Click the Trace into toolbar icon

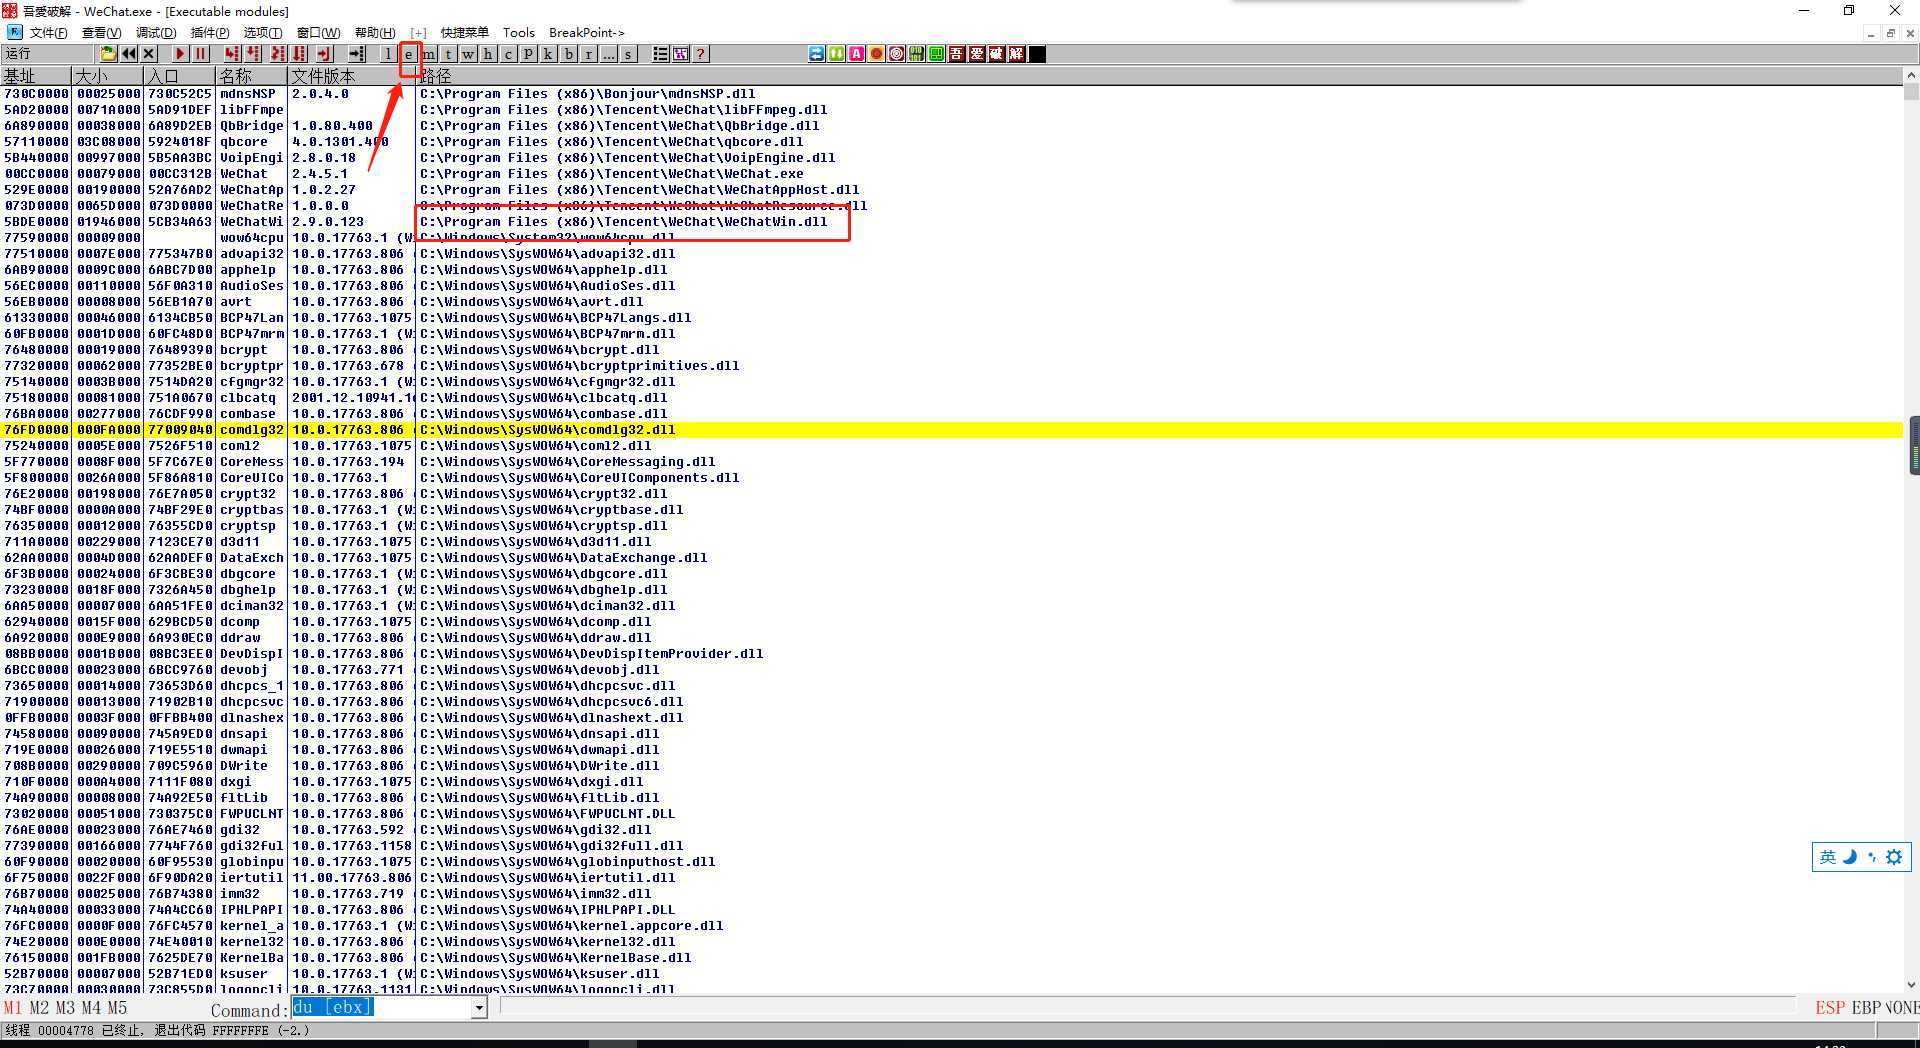278,54
